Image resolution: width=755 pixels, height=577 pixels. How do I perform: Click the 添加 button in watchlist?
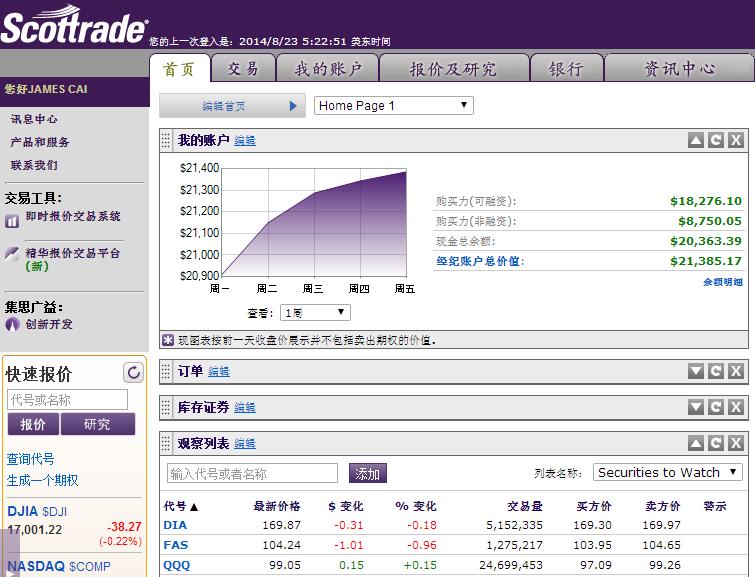[x=367, y=473]
